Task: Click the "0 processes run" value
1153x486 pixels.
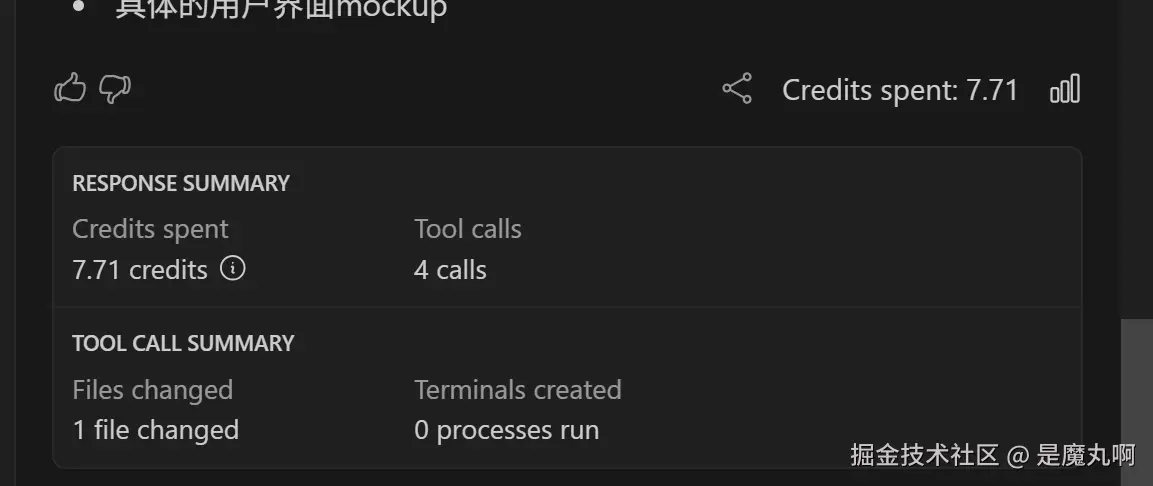Action: coord(507,430)
